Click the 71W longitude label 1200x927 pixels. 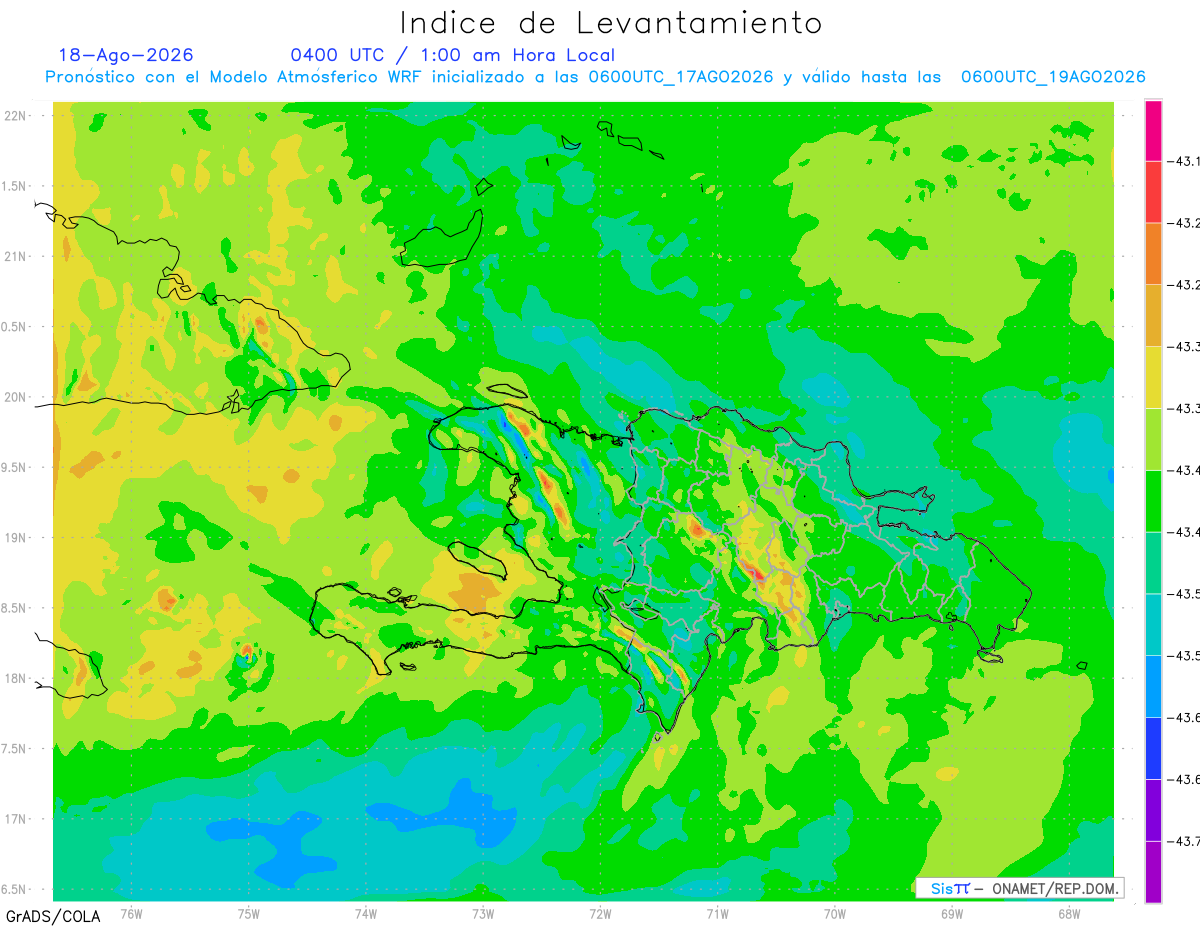pyautogui.click(x=717, y=914)
